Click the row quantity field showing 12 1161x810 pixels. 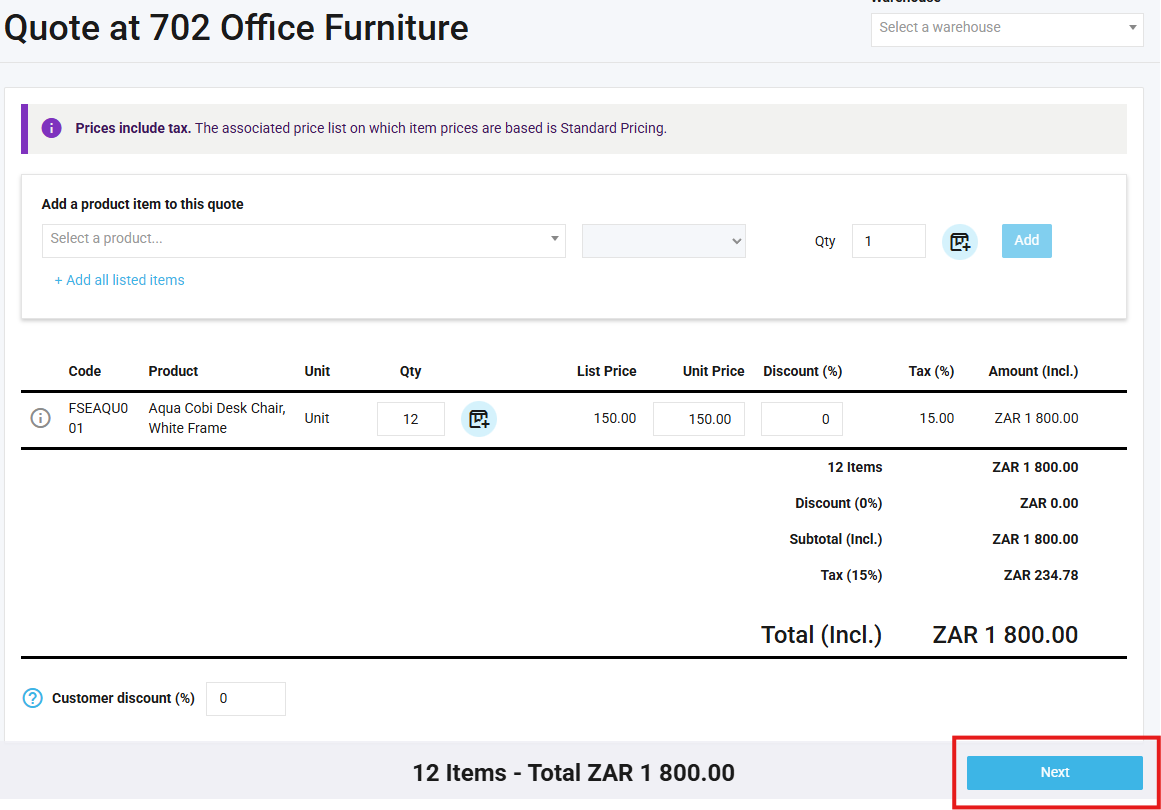coord(410,419)
